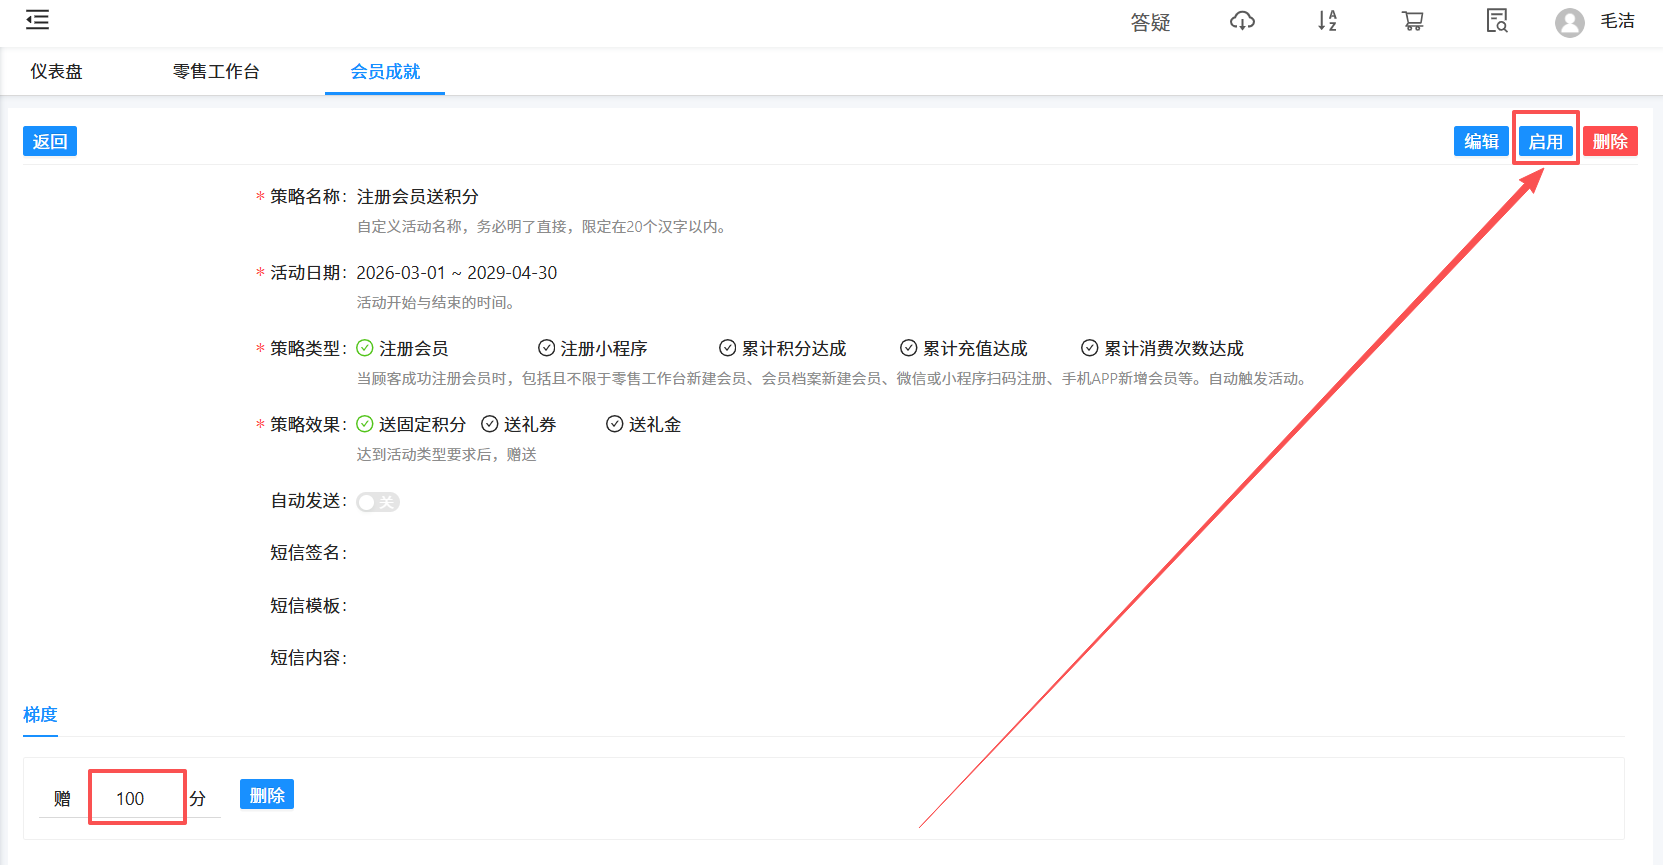Collapse the sidebar menu icon
1663x865 pixels.
point(37,20)
